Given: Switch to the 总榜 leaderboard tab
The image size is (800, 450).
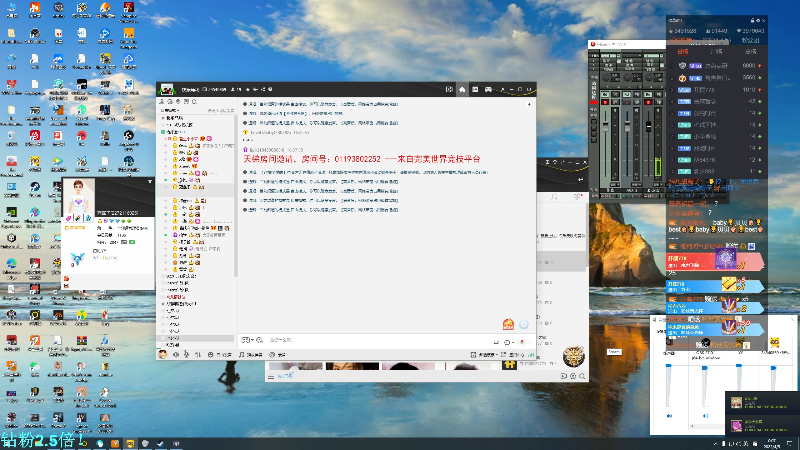Looking at the screenshot, I should coord(750,52).
